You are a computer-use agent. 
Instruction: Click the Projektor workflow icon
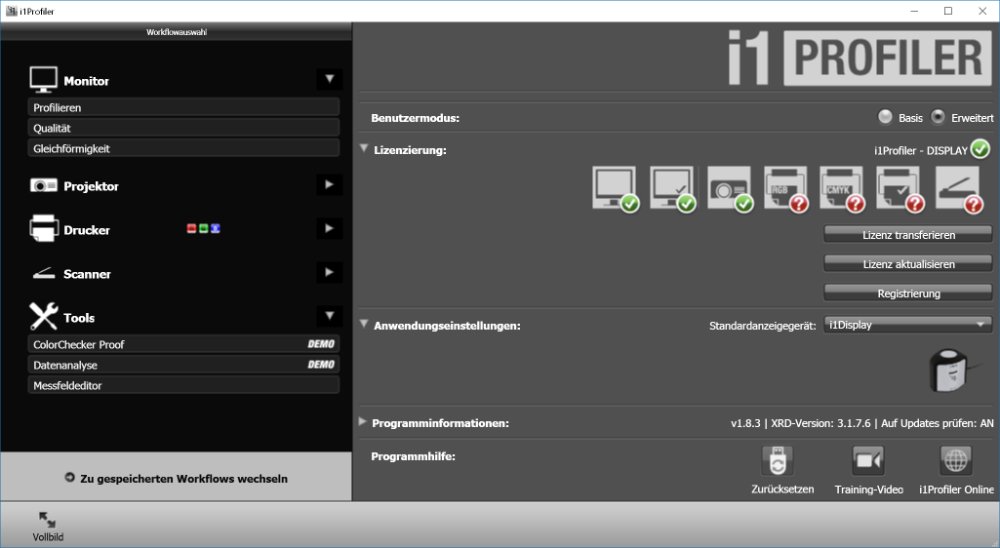click(x=43, y=186)
